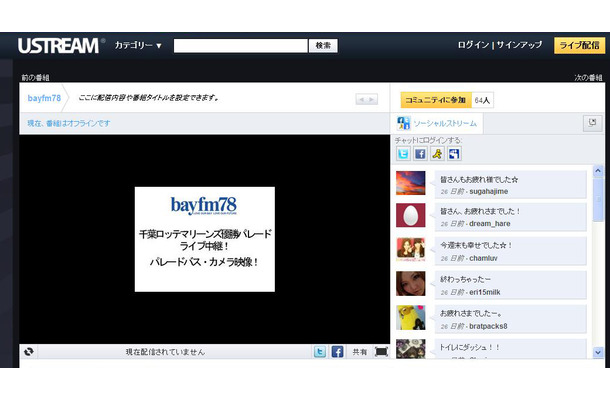The width and height of the screenshot is (610, 400).
Task: Log in to chat with MySpace icon
Action: pos(454,154)
